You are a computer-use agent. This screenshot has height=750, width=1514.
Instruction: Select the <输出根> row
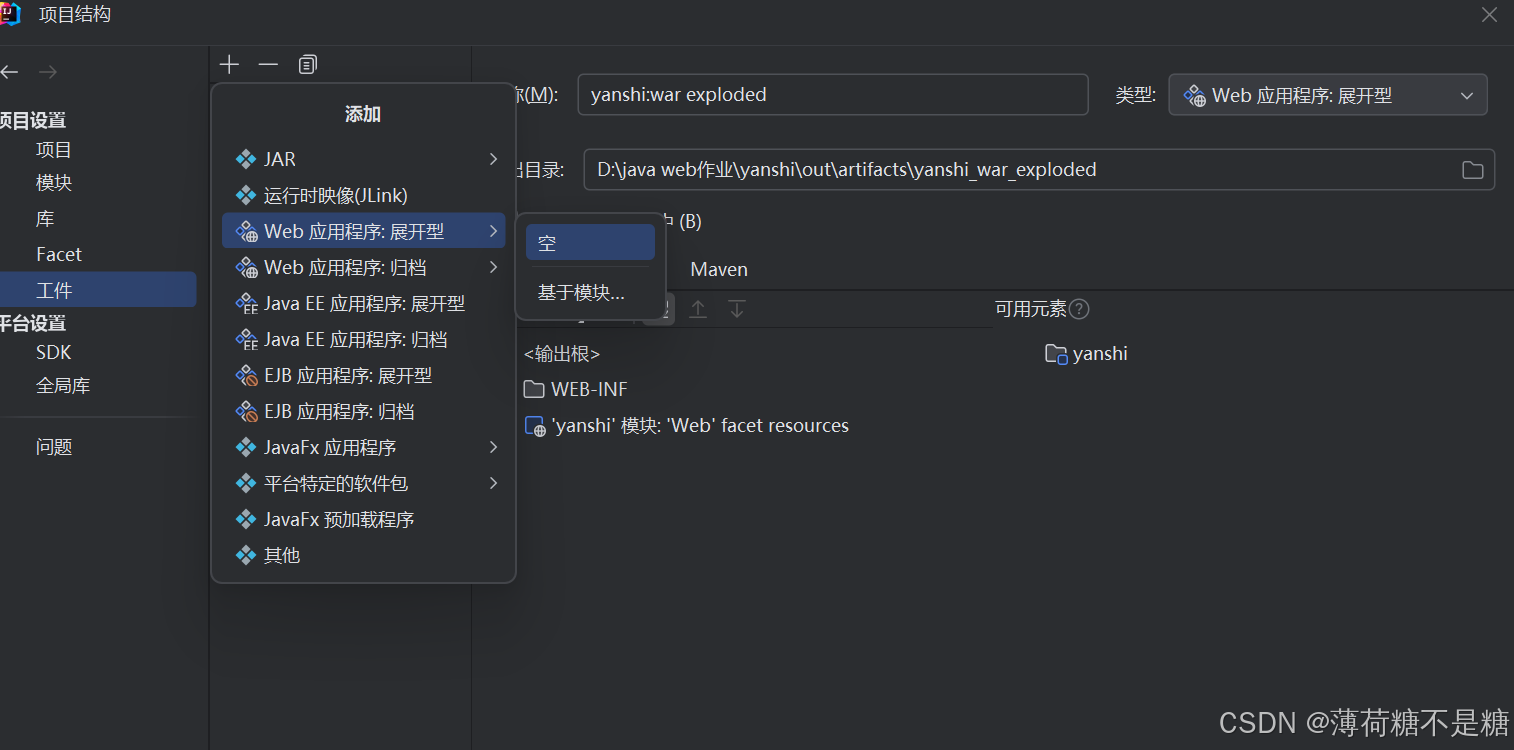coord(562,354)
